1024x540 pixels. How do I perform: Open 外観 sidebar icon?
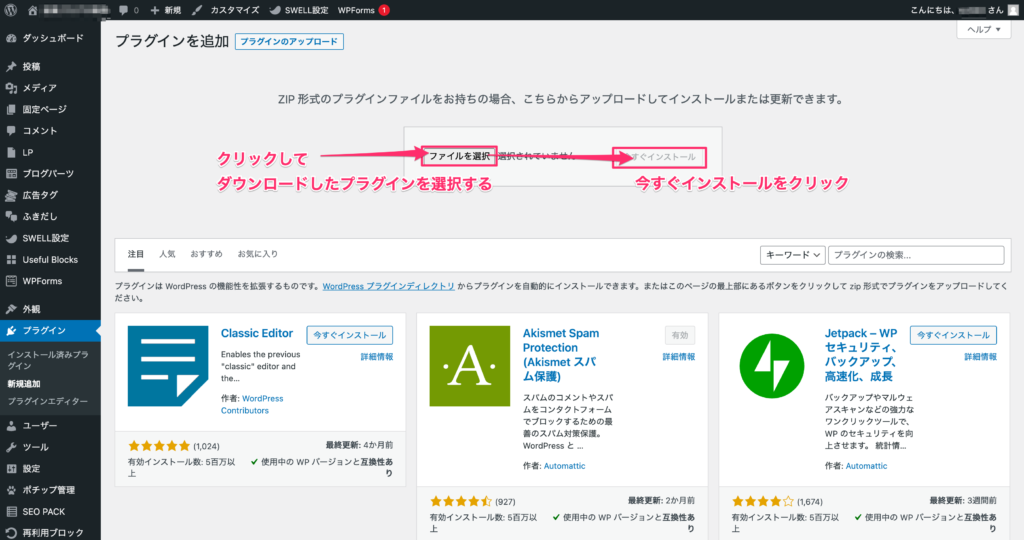[x=11, y=309]
